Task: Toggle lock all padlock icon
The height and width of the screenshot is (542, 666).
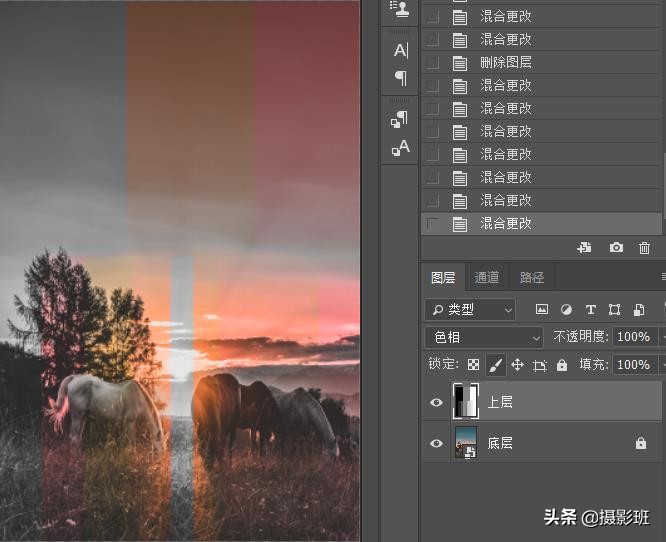Action: point(562,365)
